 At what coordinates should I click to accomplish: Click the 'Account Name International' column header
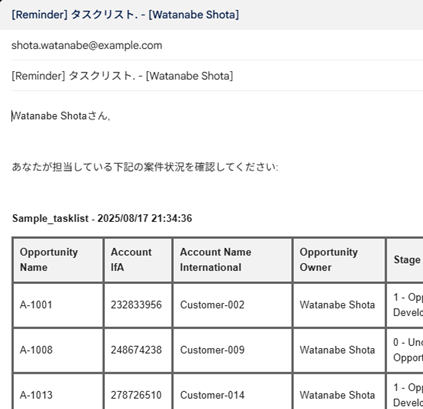pyautogui.click(x=233, y=260)
